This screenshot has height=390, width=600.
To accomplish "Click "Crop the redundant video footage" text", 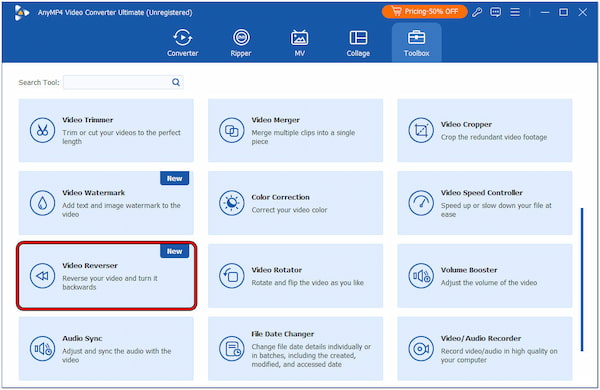I will (494, 137).
